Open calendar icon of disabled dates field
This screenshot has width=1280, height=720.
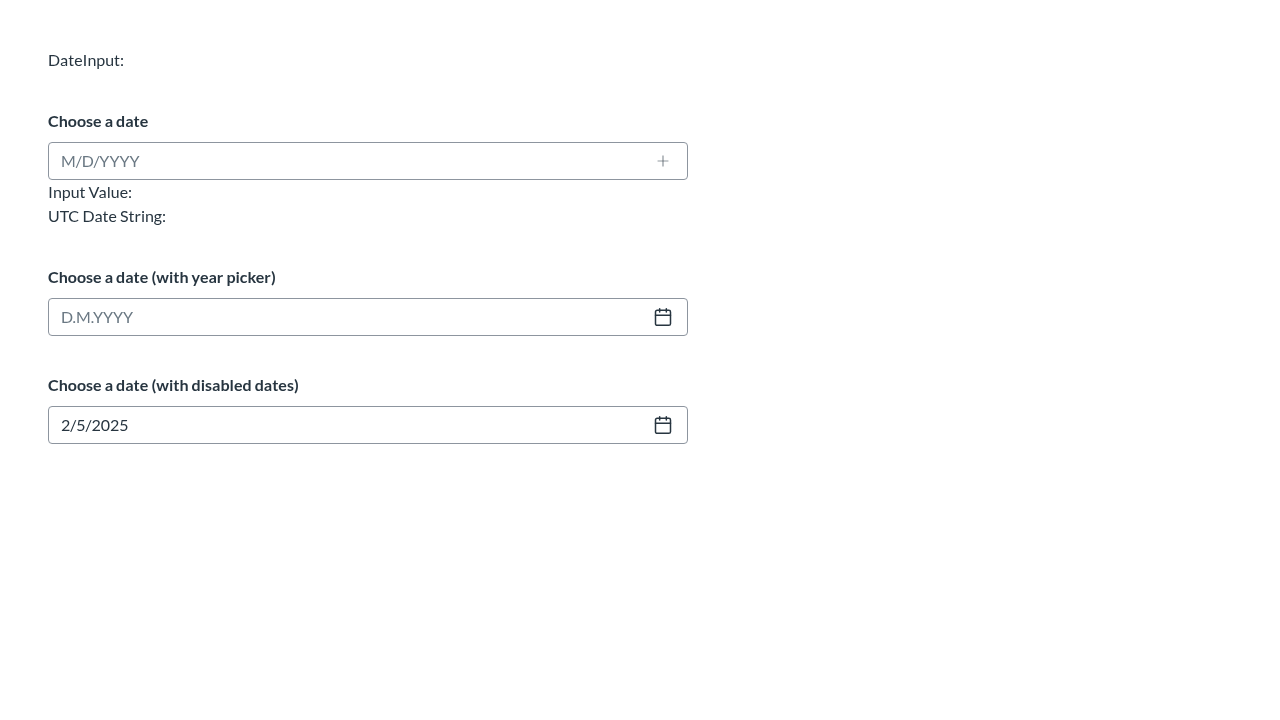pos(663,425)
